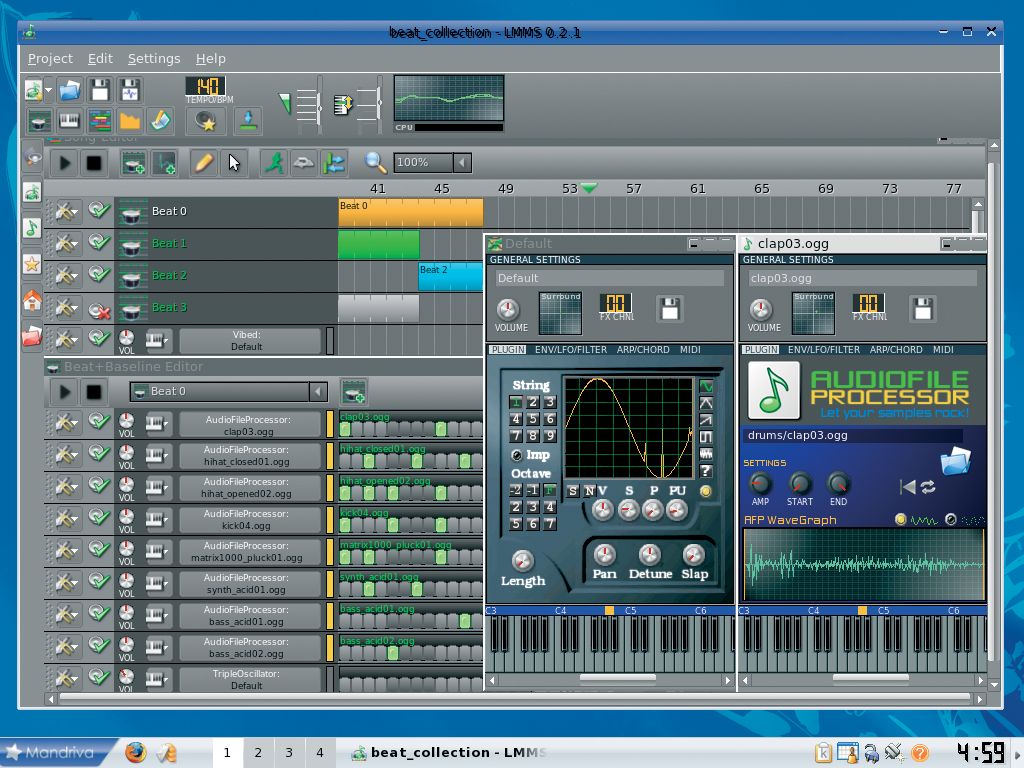Toggle reverse sample in AudioFileProcessor

pos(907,487)
